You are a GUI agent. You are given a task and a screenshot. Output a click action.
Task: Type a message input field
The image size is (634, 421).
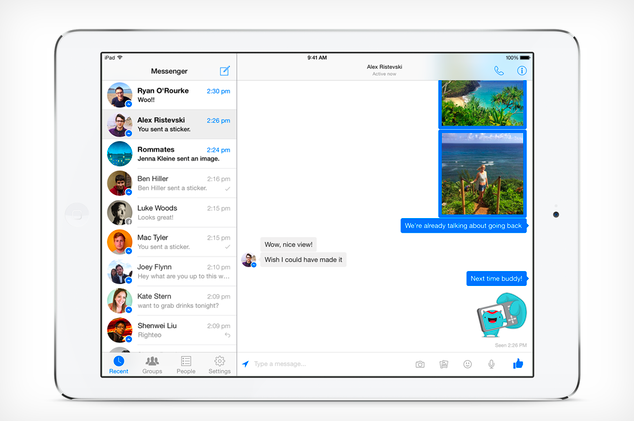click(x=328, y=364)
